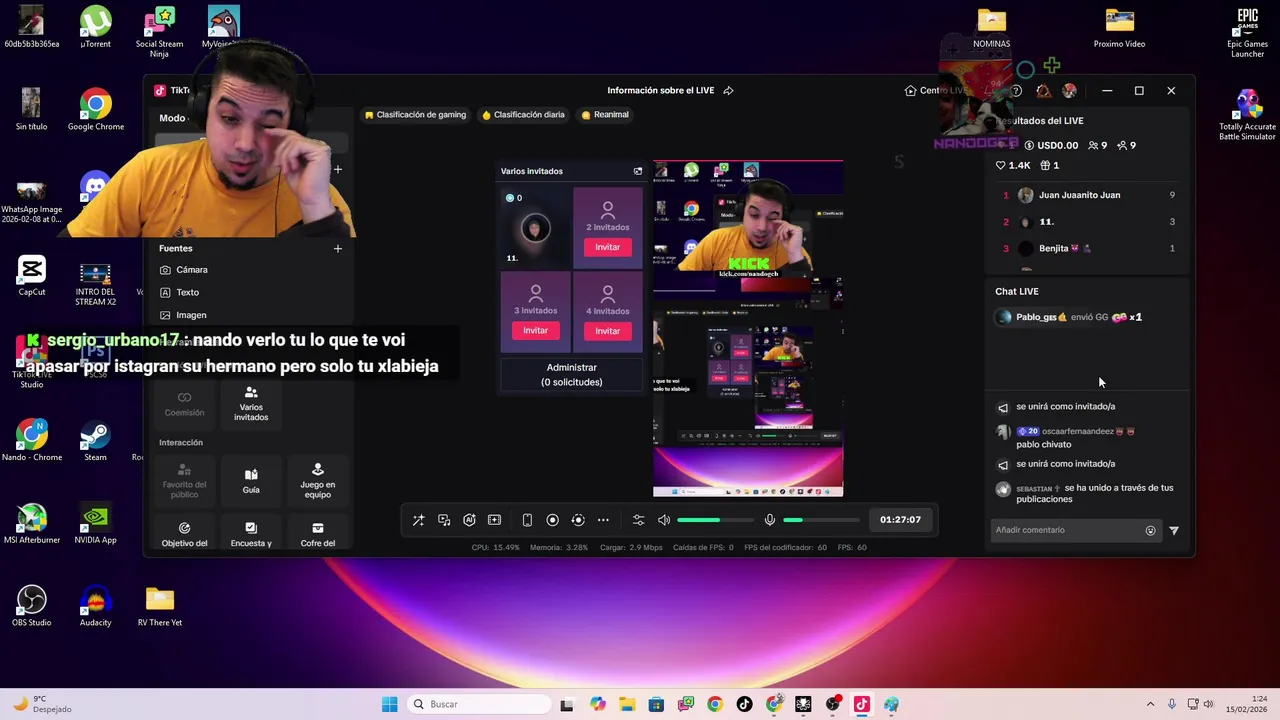Invite guest in the 2 invitados slot
Image resolution: width=1280 pixels, height=720 pixels.
pyautogui.click(x=607, y=247)
